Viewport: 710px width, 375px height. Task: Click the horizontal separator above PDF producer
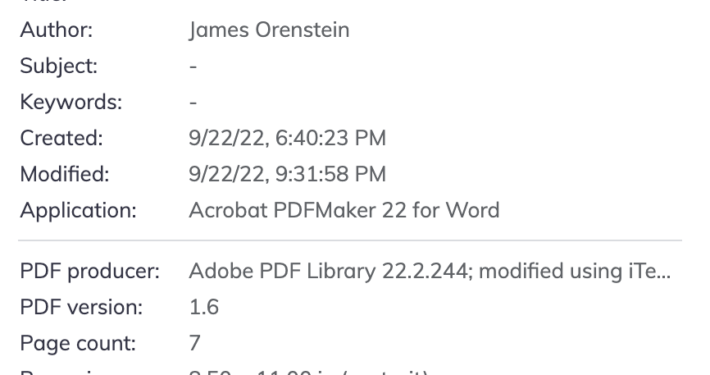point(350,240)
